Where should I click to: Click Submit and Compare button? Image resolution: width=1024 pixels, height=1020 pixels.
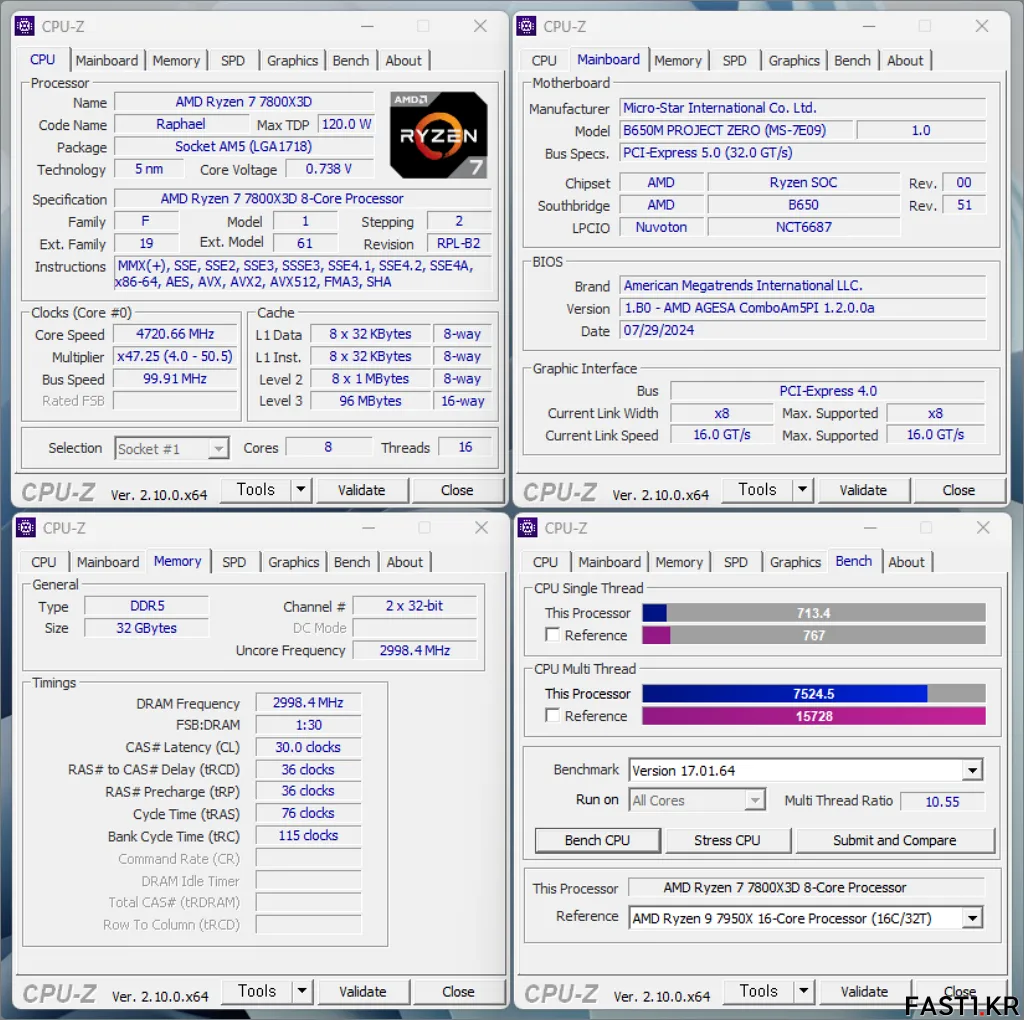(895, 840)
